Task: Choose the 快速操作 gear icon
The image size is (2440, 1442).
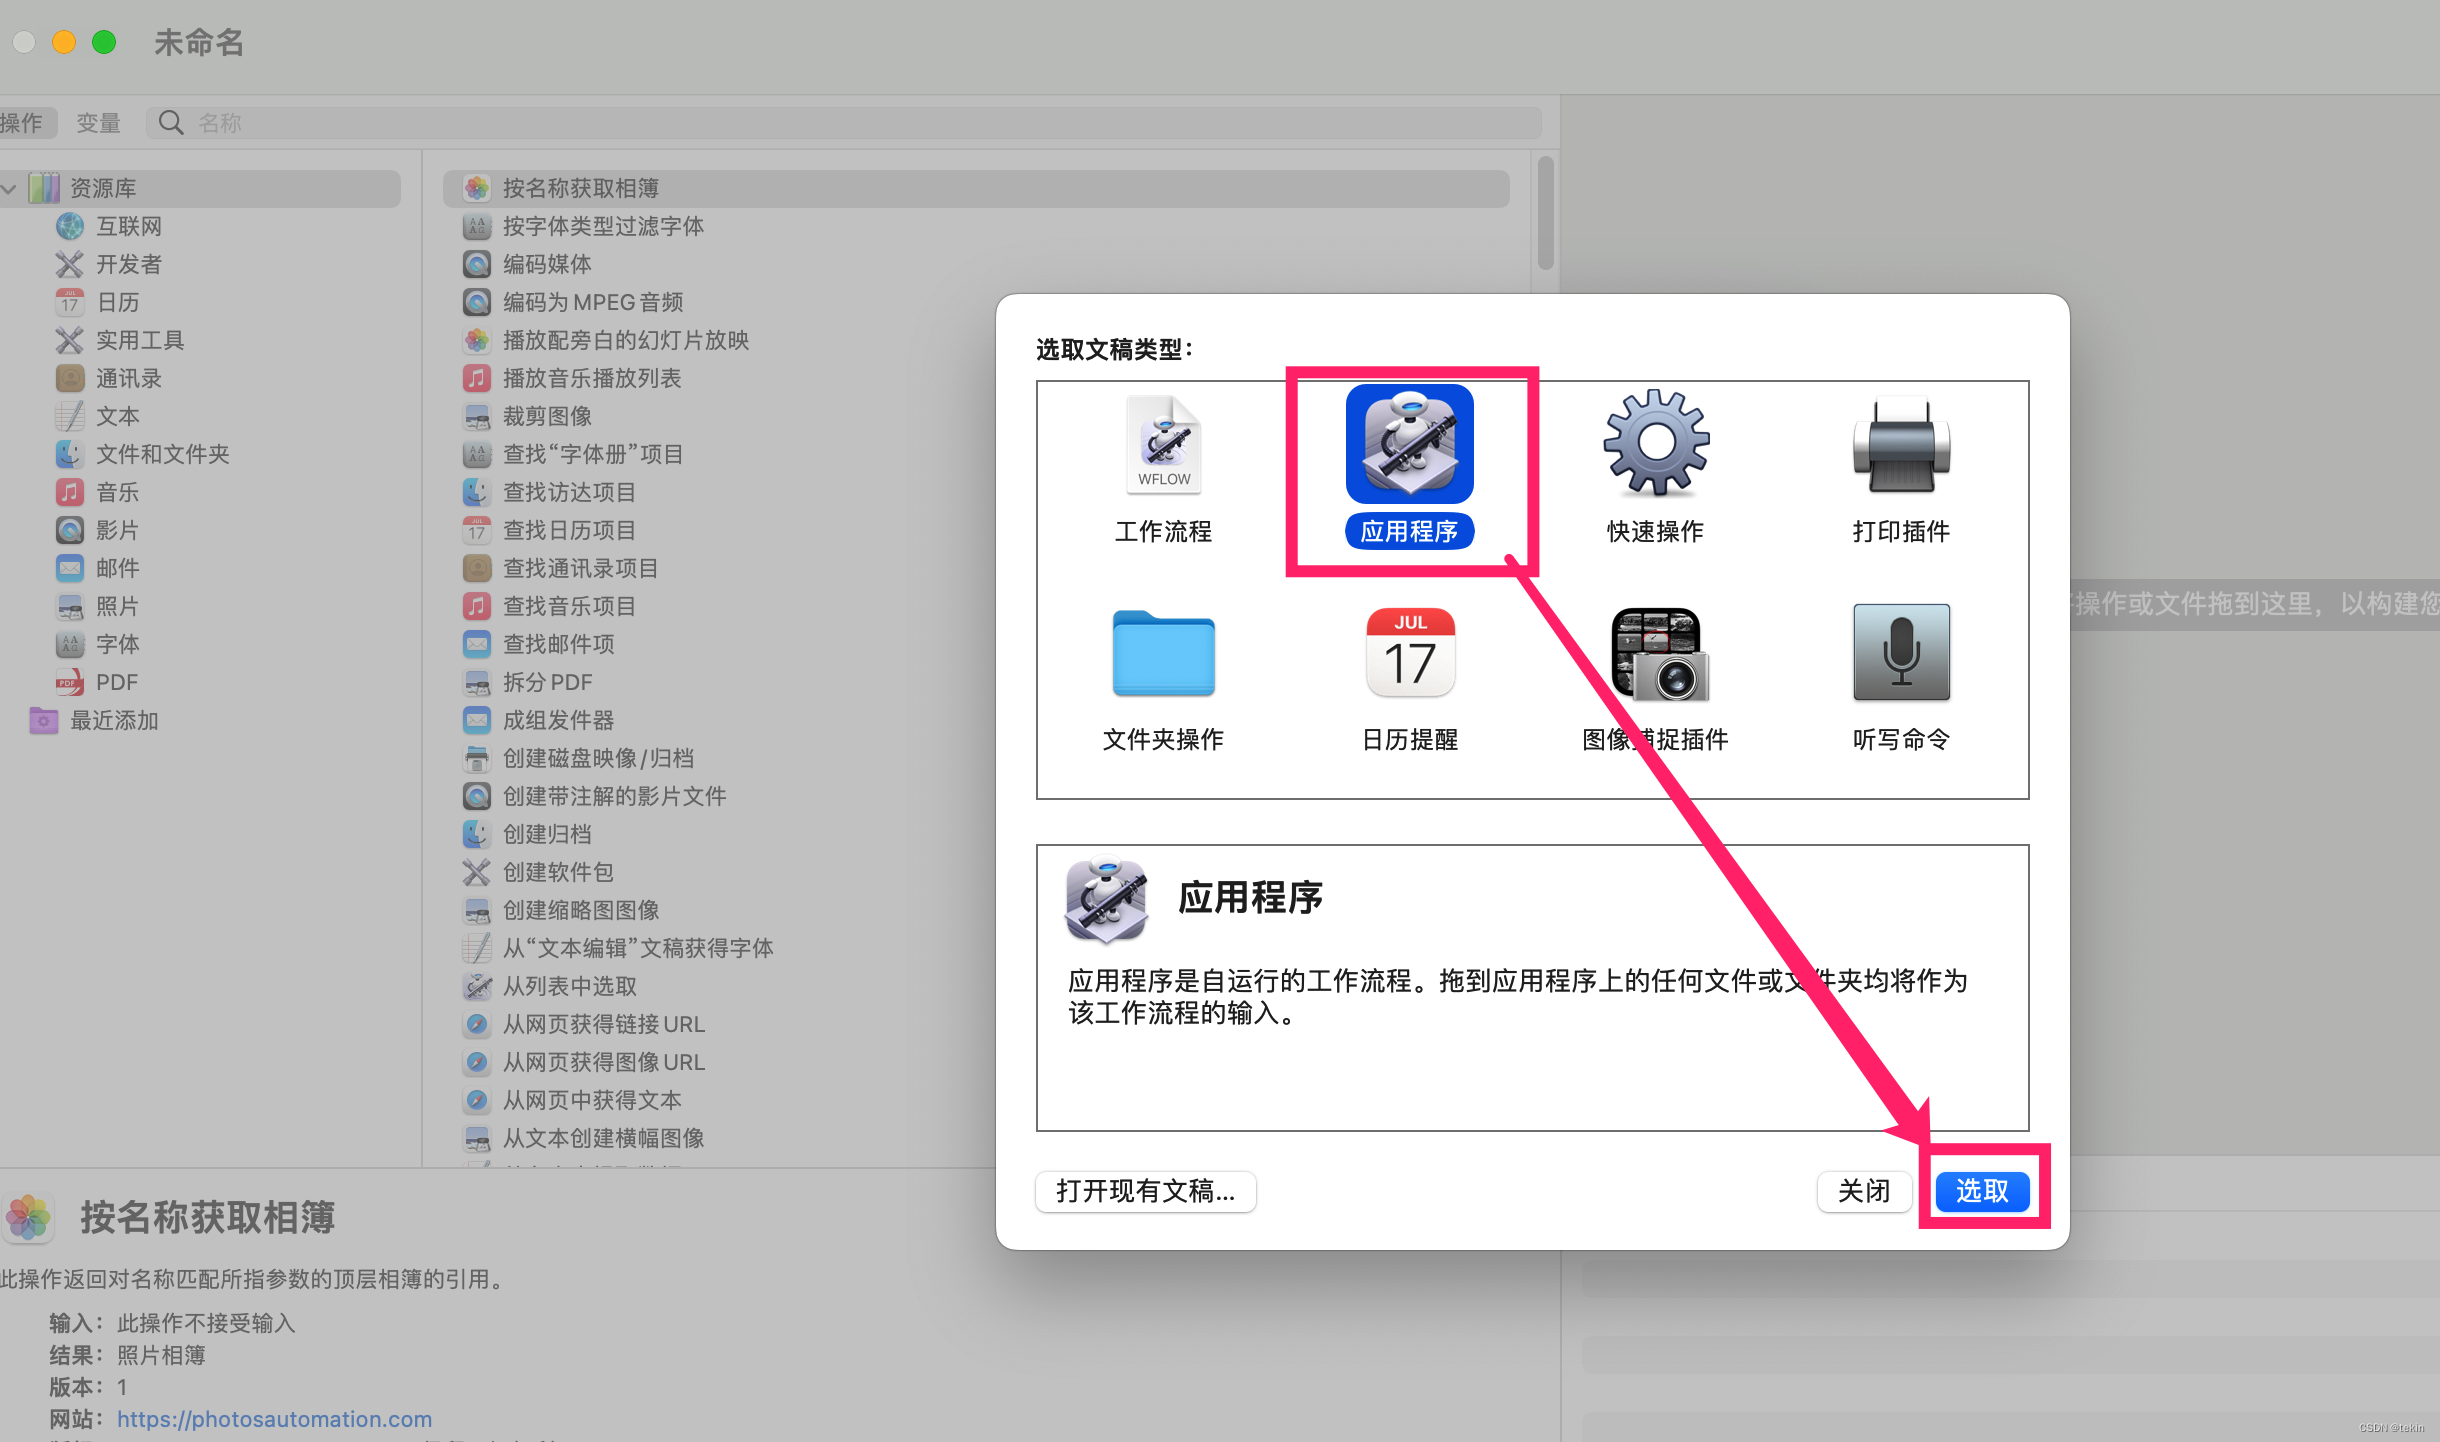Action: pyautogui.click(x=1655, y=444)
